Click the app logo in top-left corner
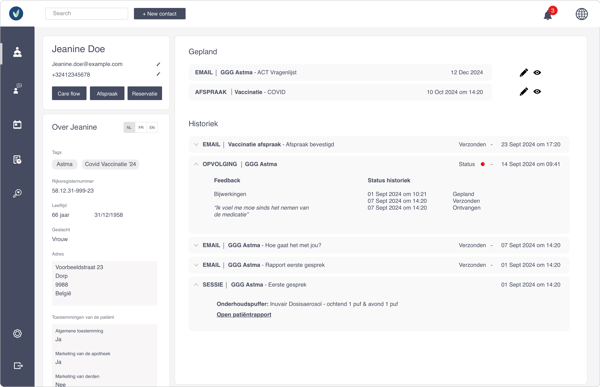 tap(16, 13)
